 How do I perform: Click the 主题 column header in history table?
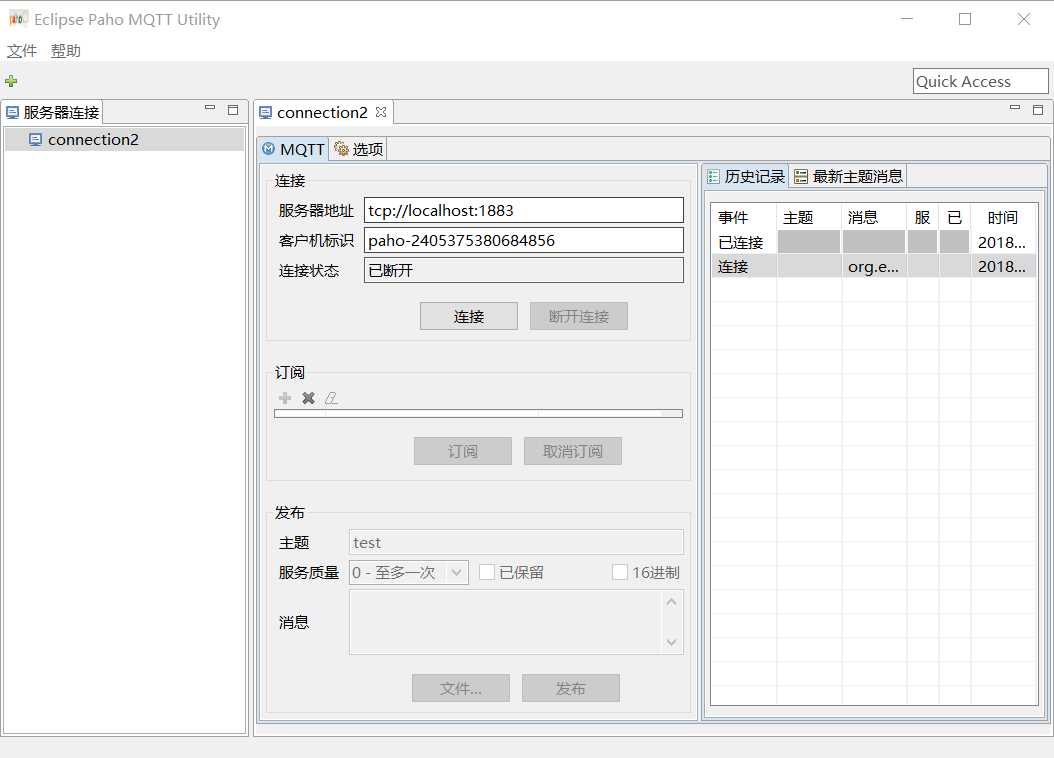click(x=809, y=218)
